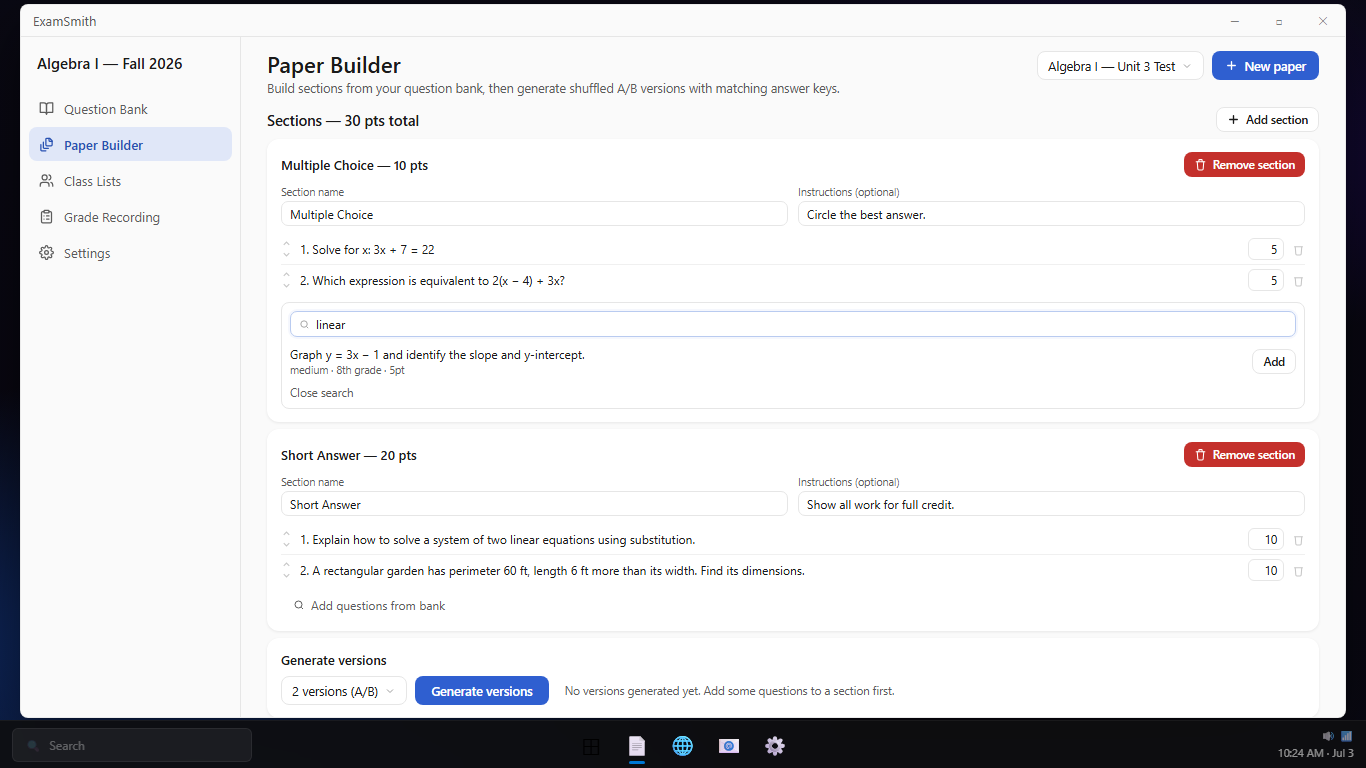Screen dimensions: 1366x768
Task: Edit points for "Which expression is equivalent" question
Action: point(1266,281)
